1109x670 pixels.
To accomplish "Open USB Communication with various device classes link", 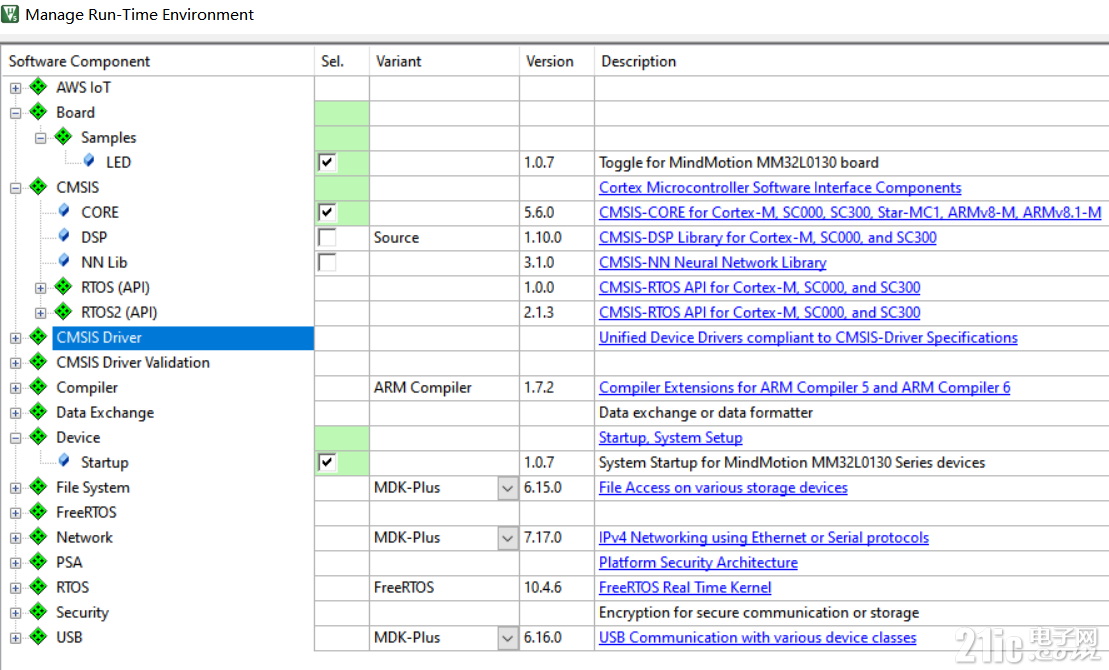I will click(757, 637).
